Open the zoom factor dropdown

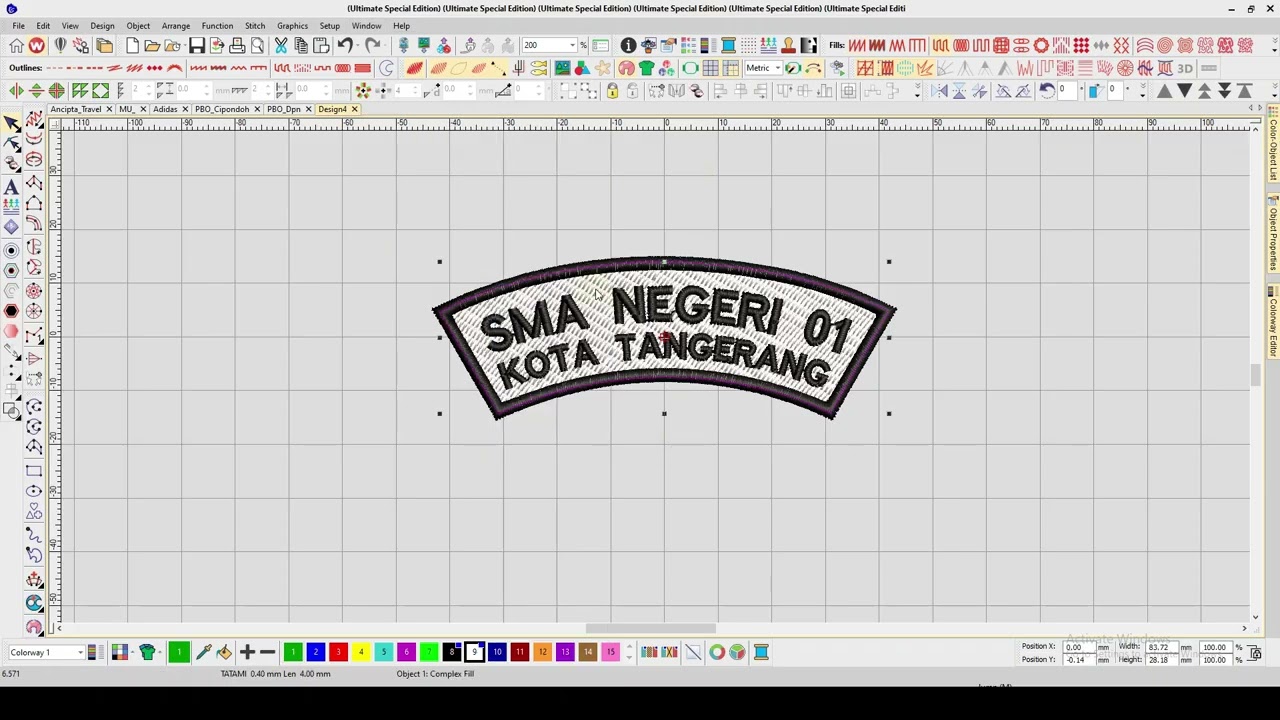pos(573,46)
